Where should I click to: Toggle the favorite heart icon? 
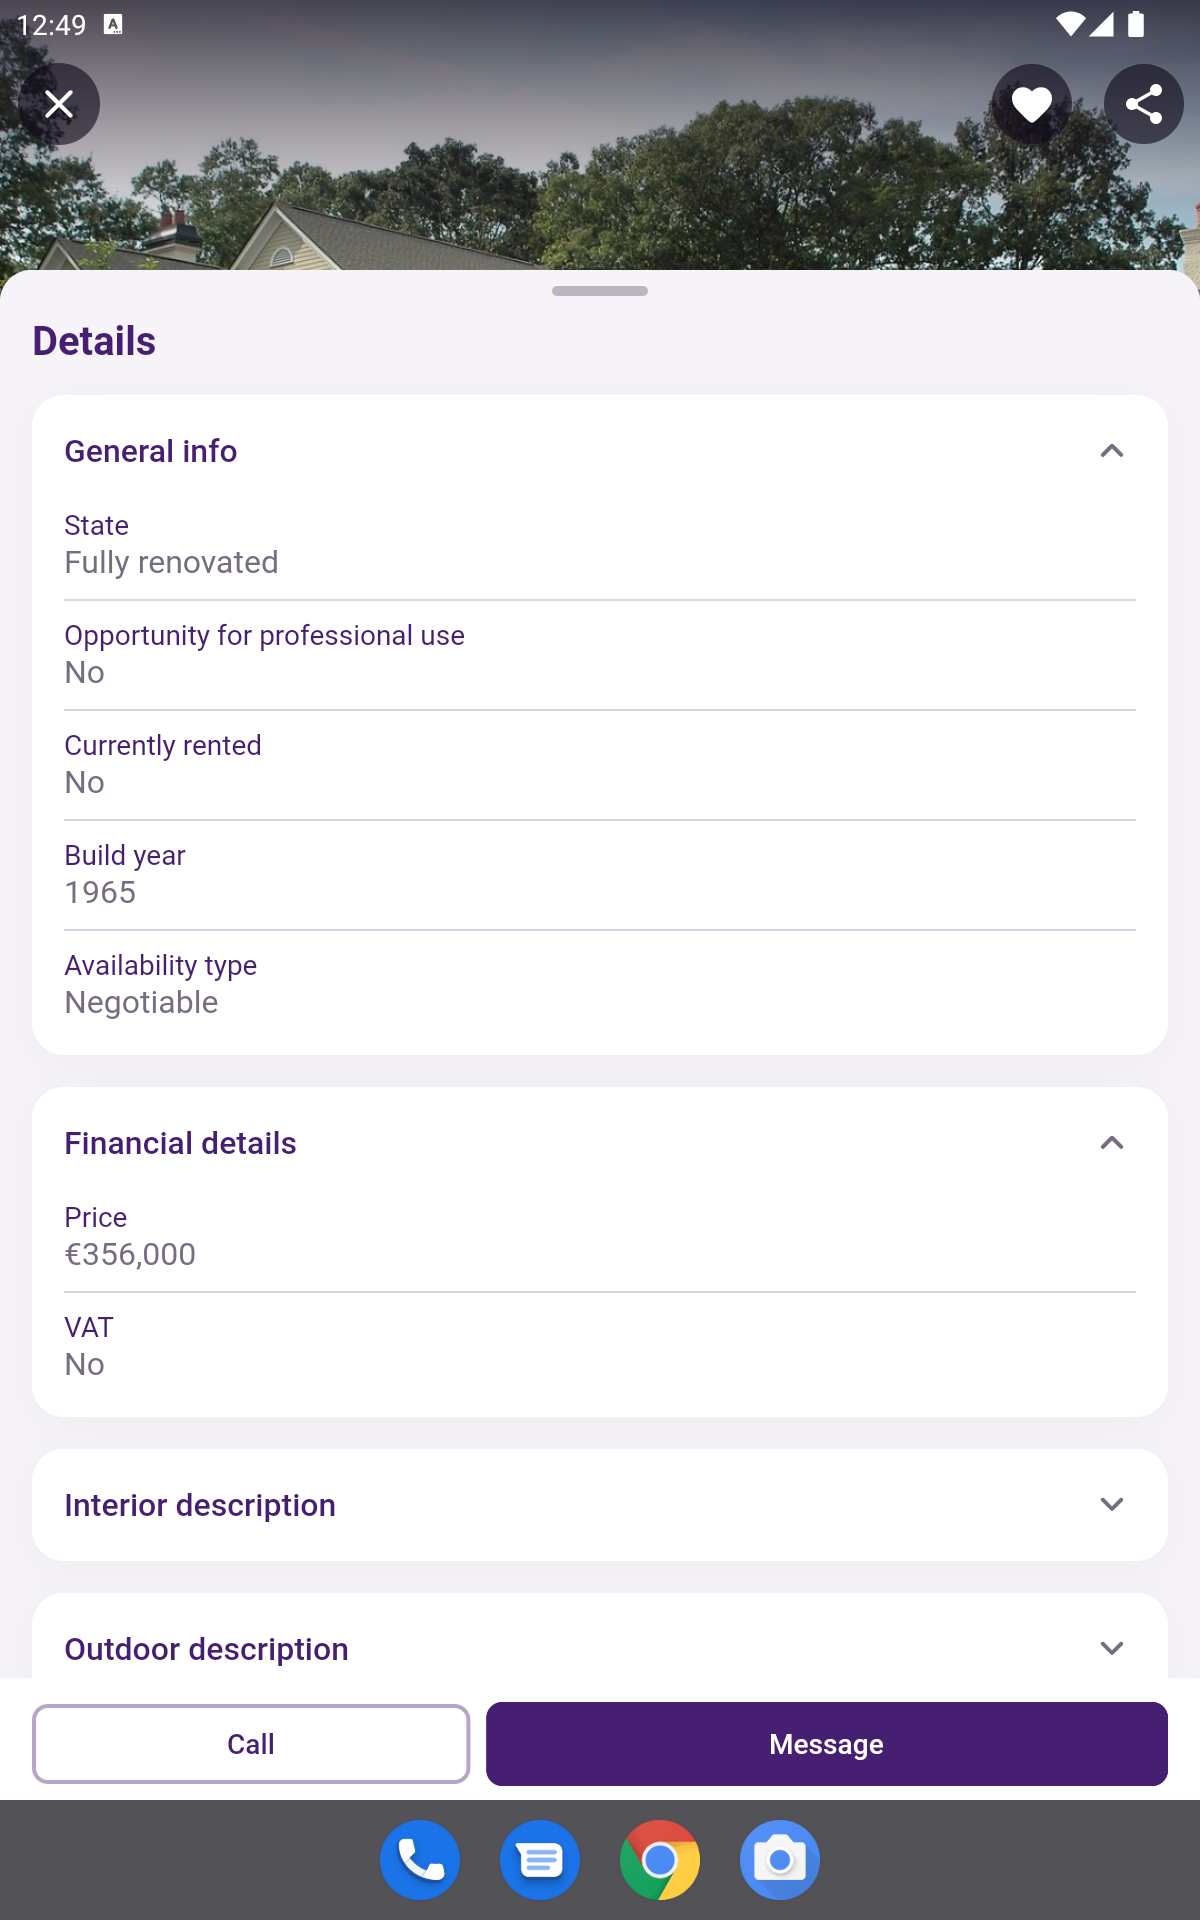[1031, 104]
